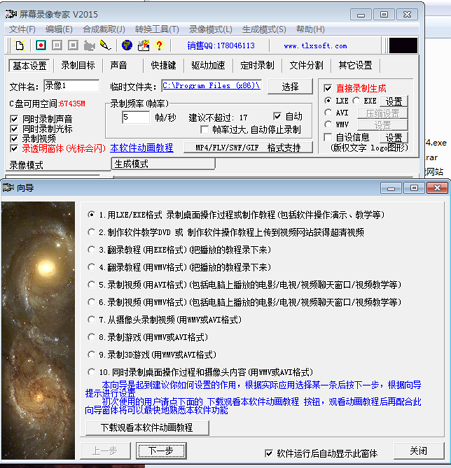Select the AVI format radio button
The height and width of the screenshot is (468, 451).
(x=328, y=113)
